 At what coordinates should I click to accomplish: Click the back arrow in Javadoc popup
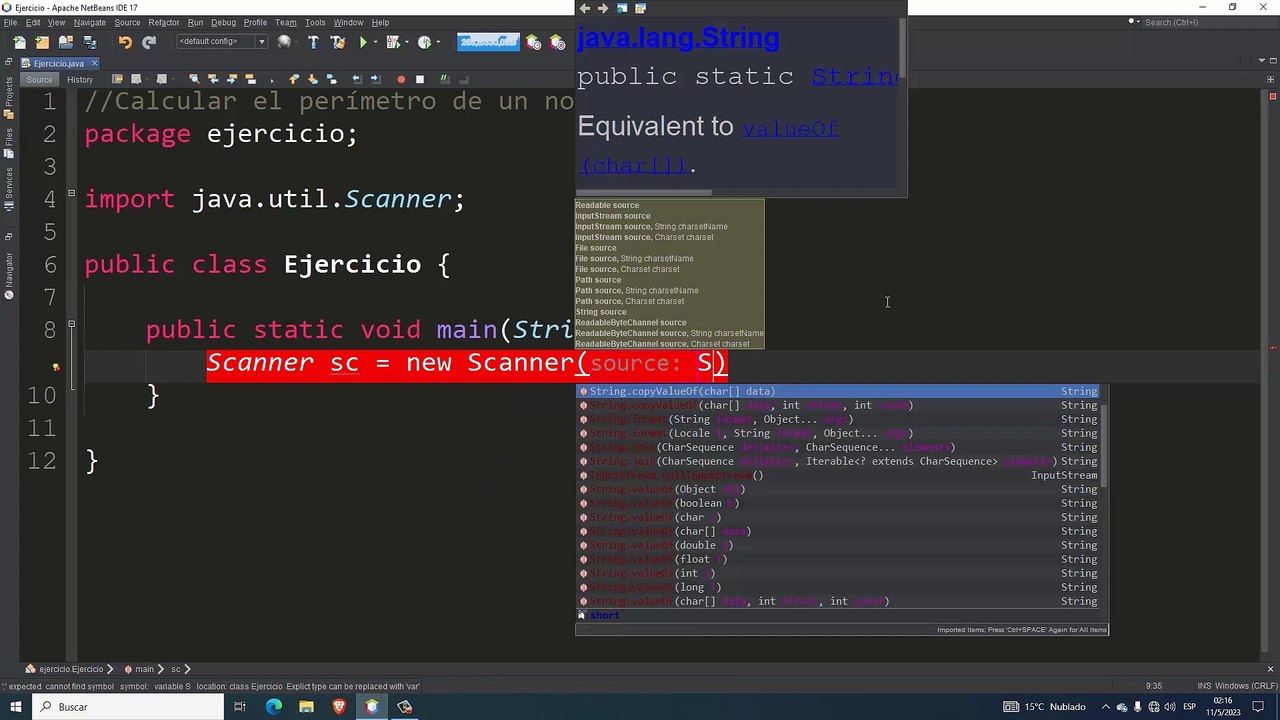[x=585, y=8]
